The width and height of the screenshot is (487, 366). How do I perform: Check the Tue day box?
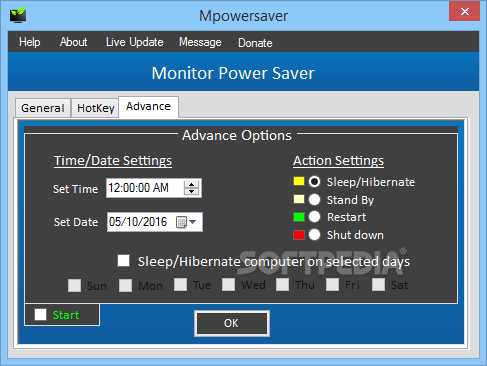coord(180,285)
